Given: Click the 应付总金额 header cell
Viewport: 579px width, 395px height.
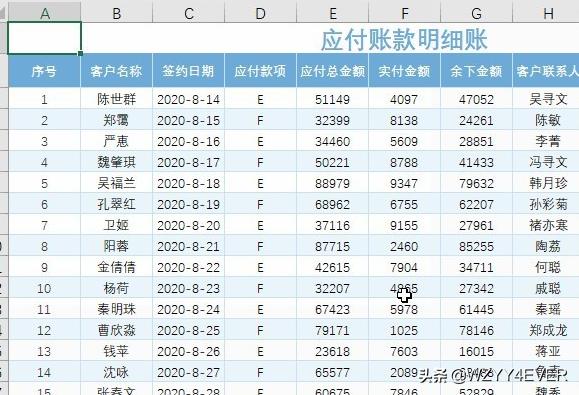Looking at the screenshot, I should click(332, 71).
